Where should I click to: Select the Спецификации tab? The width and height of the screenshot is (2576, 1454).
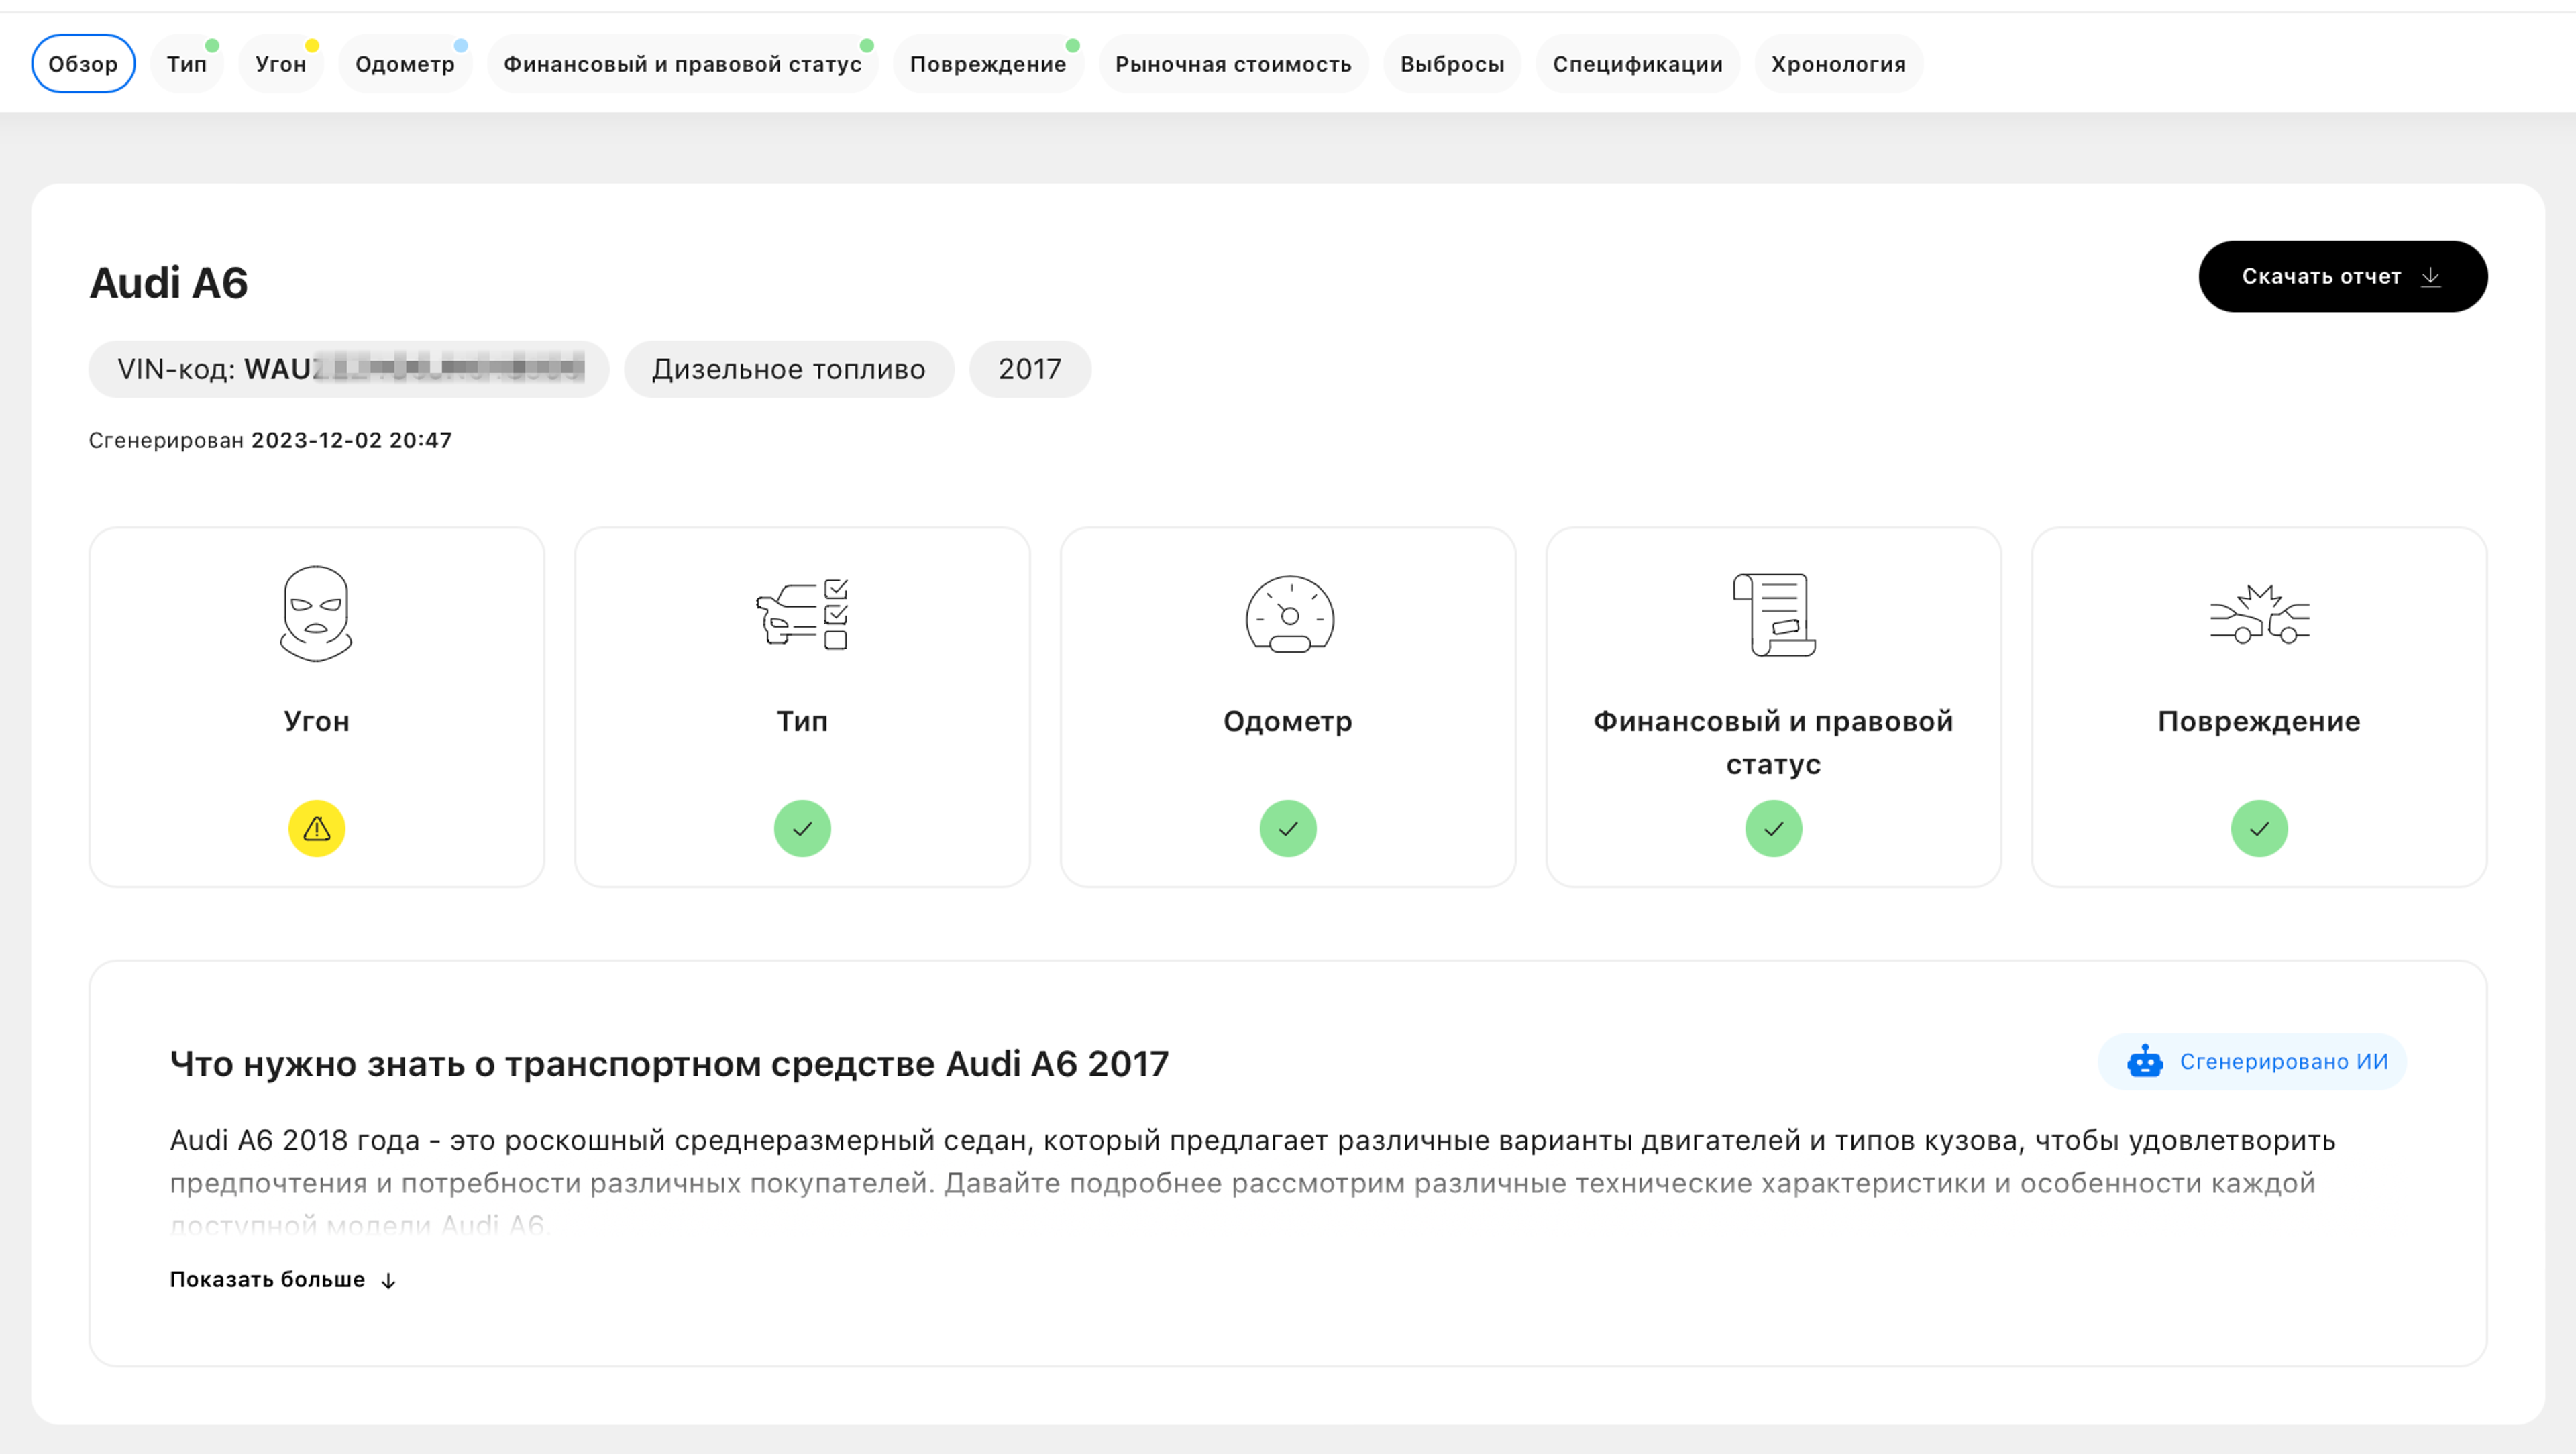(1637, 64)
